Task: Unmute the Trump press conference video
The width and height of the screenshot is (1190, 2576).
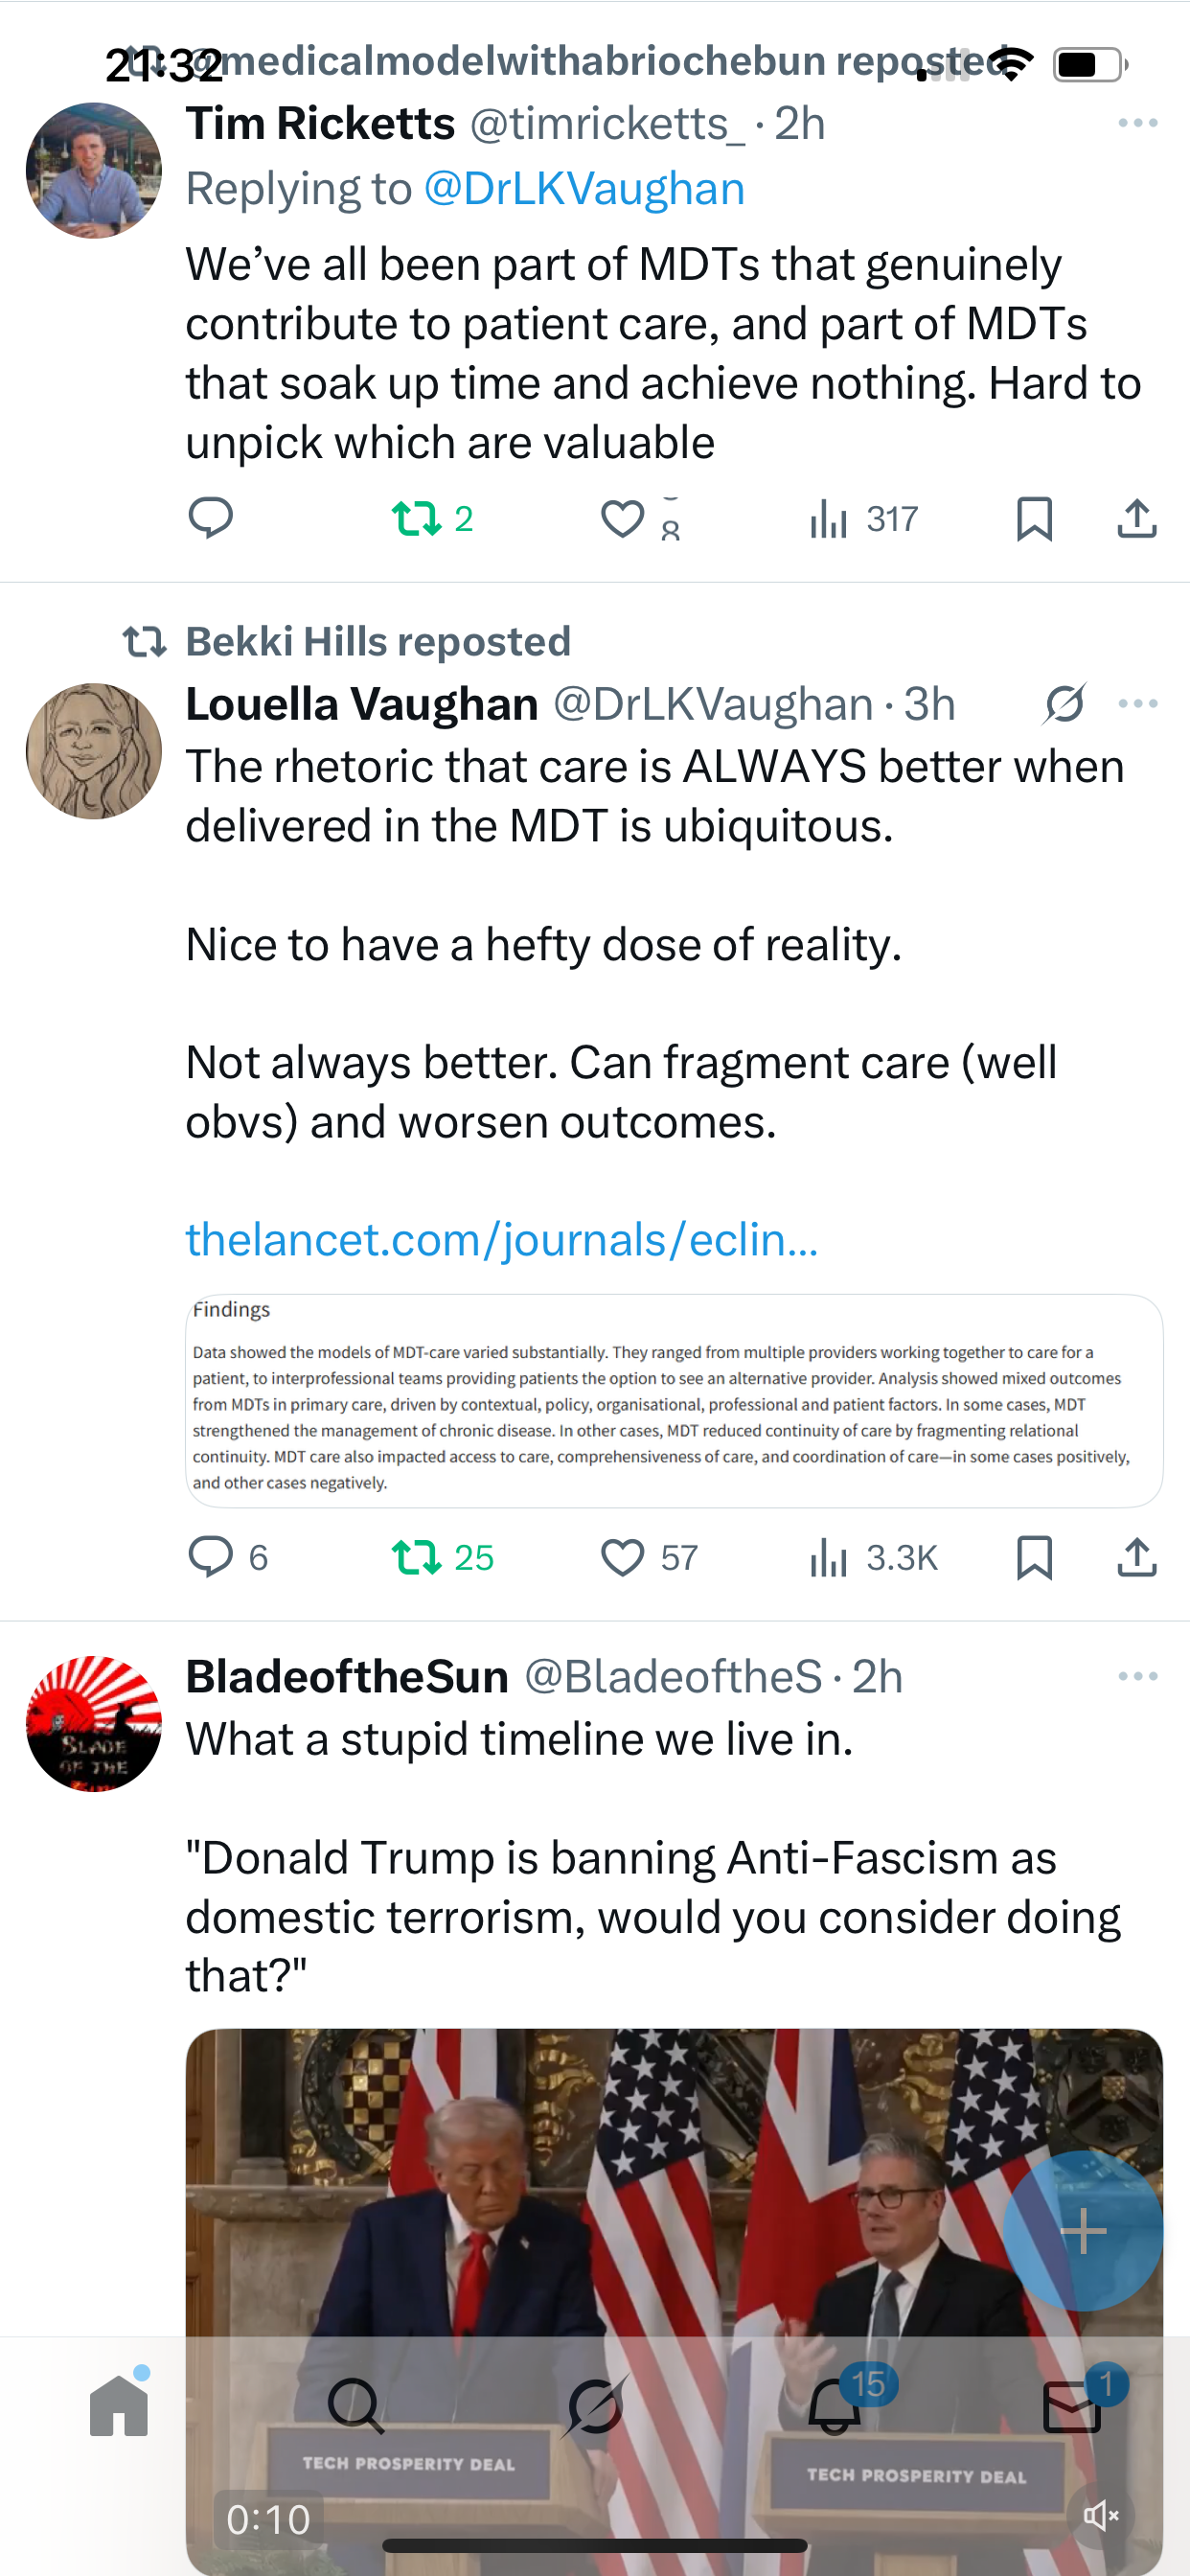Action: point(1101,2514)
